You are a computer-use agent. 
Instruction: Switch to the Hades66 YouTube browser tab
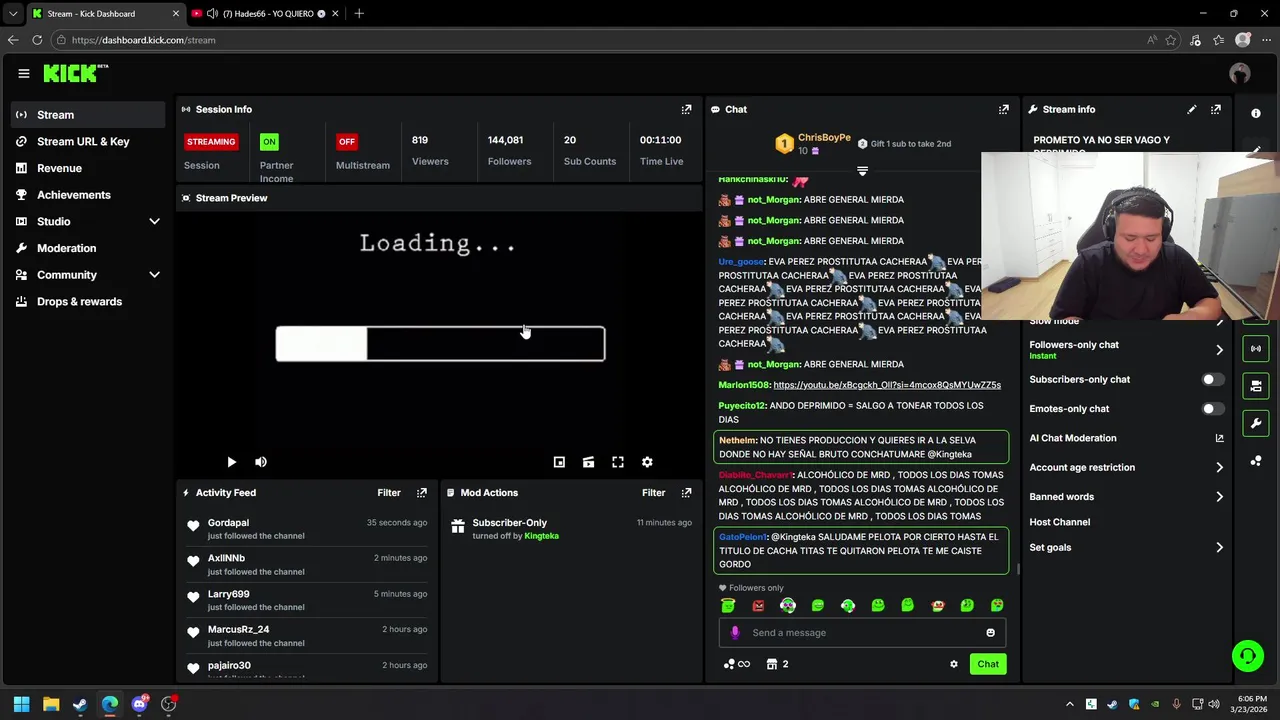tap(265, 13)
